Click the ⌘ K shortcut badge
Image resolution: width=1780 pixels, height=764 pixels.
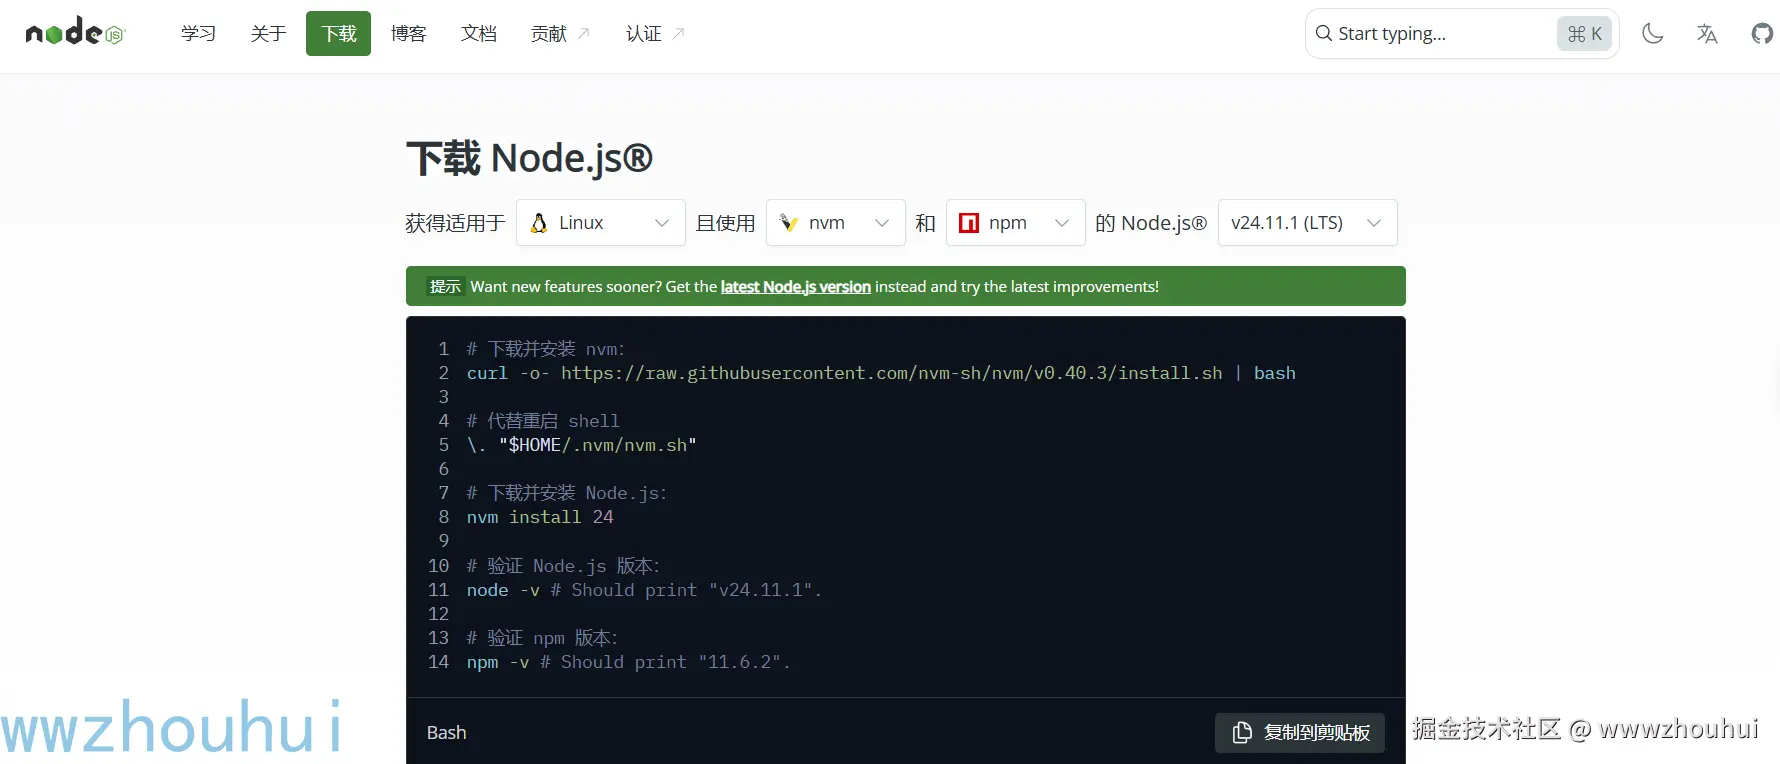click(1585, 34)
